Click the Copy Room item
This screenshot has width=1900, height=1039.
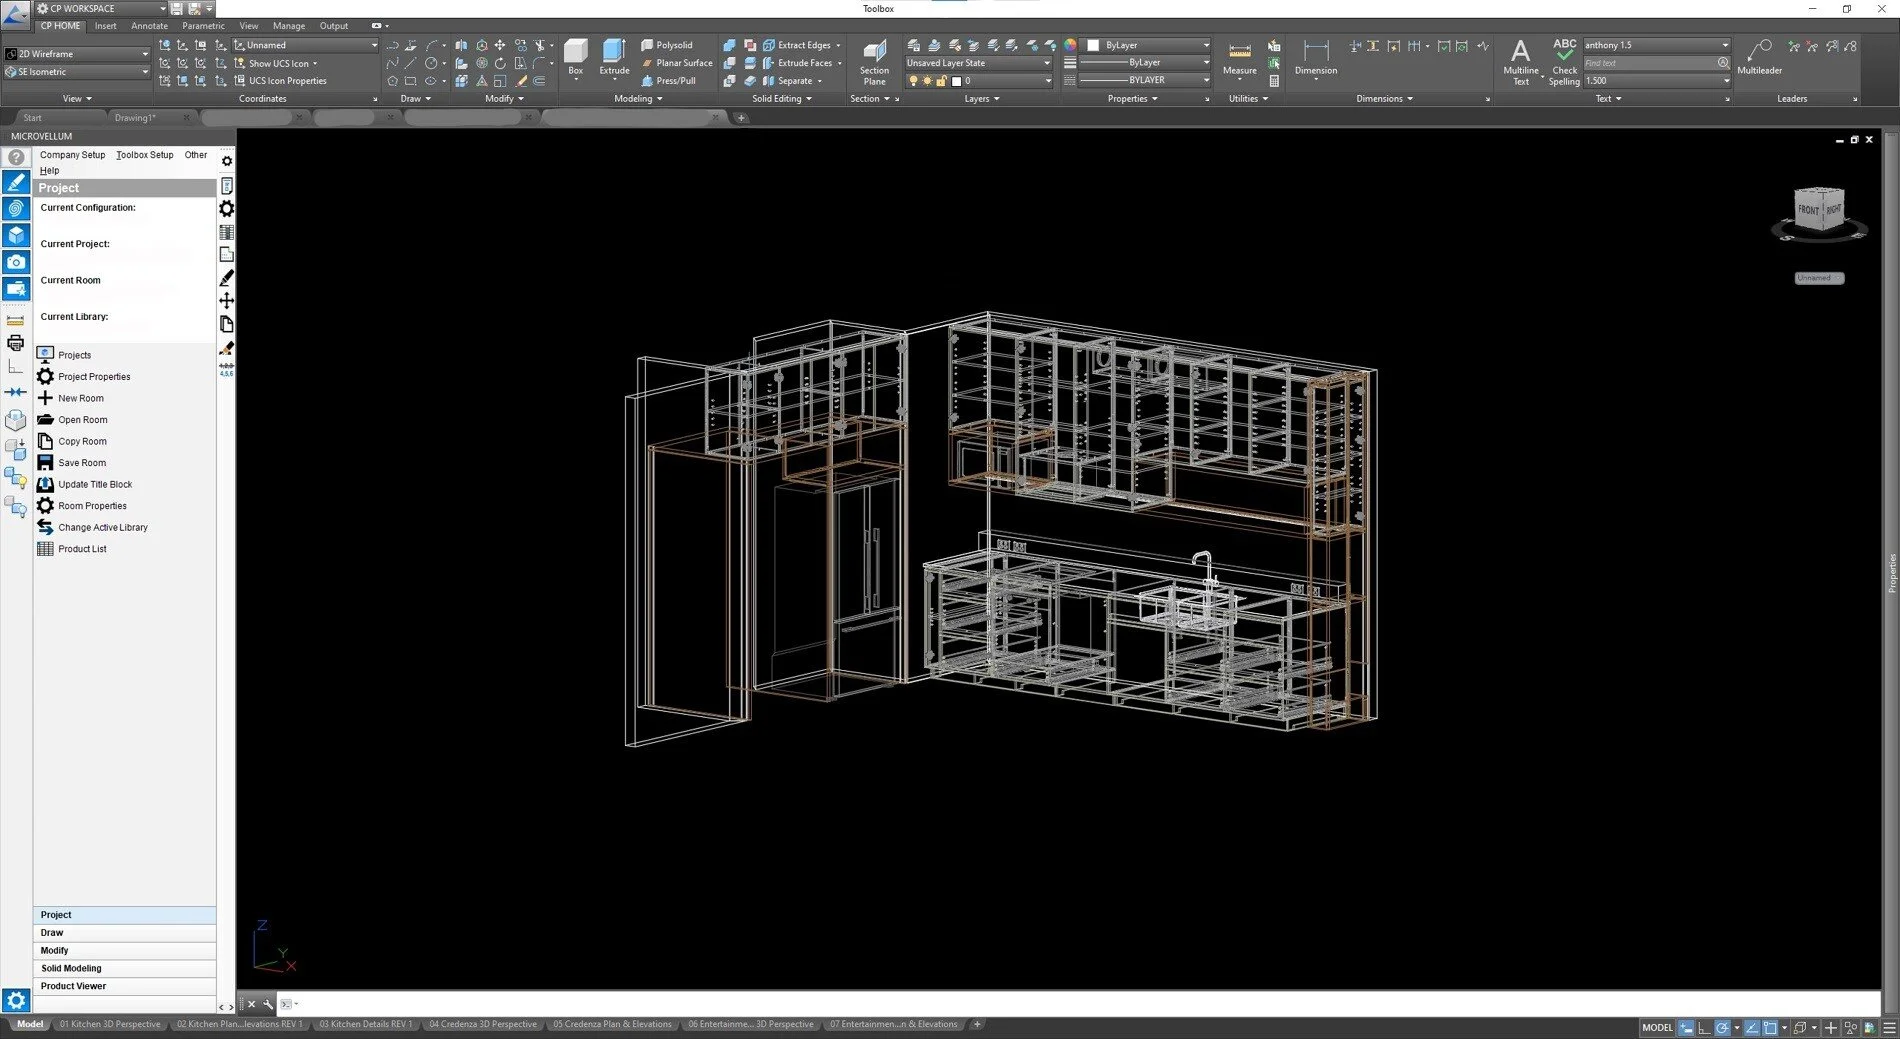tap(72, 441)
